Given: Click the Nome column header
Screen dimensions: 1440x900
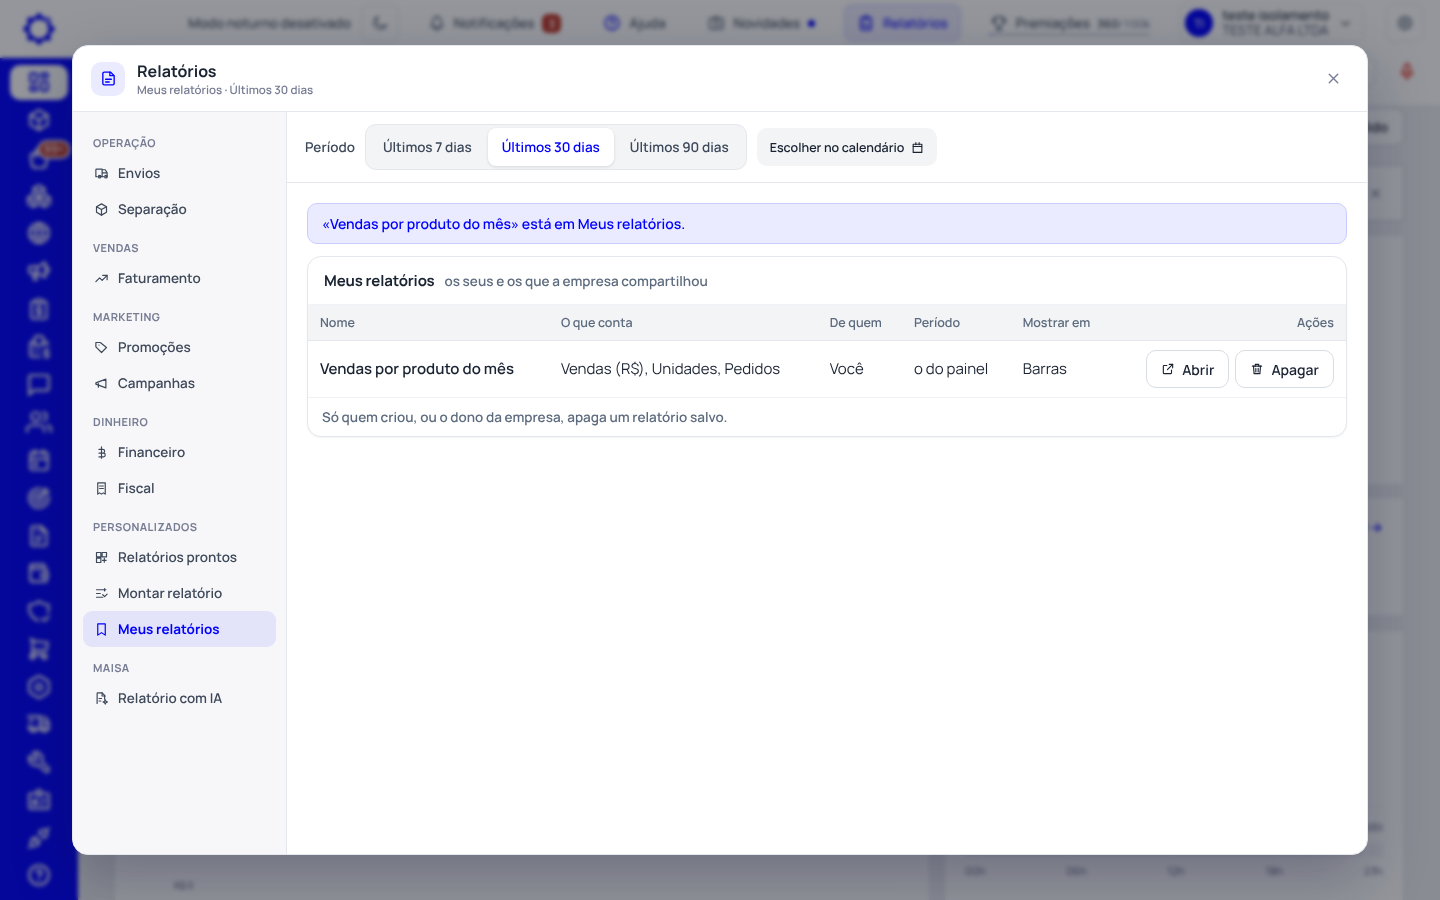Looking at the screenshot, I should 337,323.
